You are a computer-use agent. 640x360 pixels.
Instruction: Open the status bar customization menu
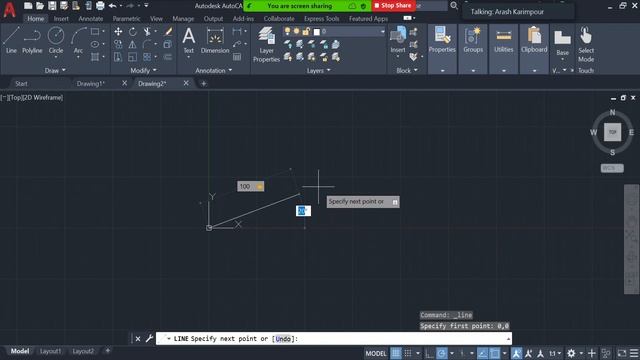click(x=634, y=353)
